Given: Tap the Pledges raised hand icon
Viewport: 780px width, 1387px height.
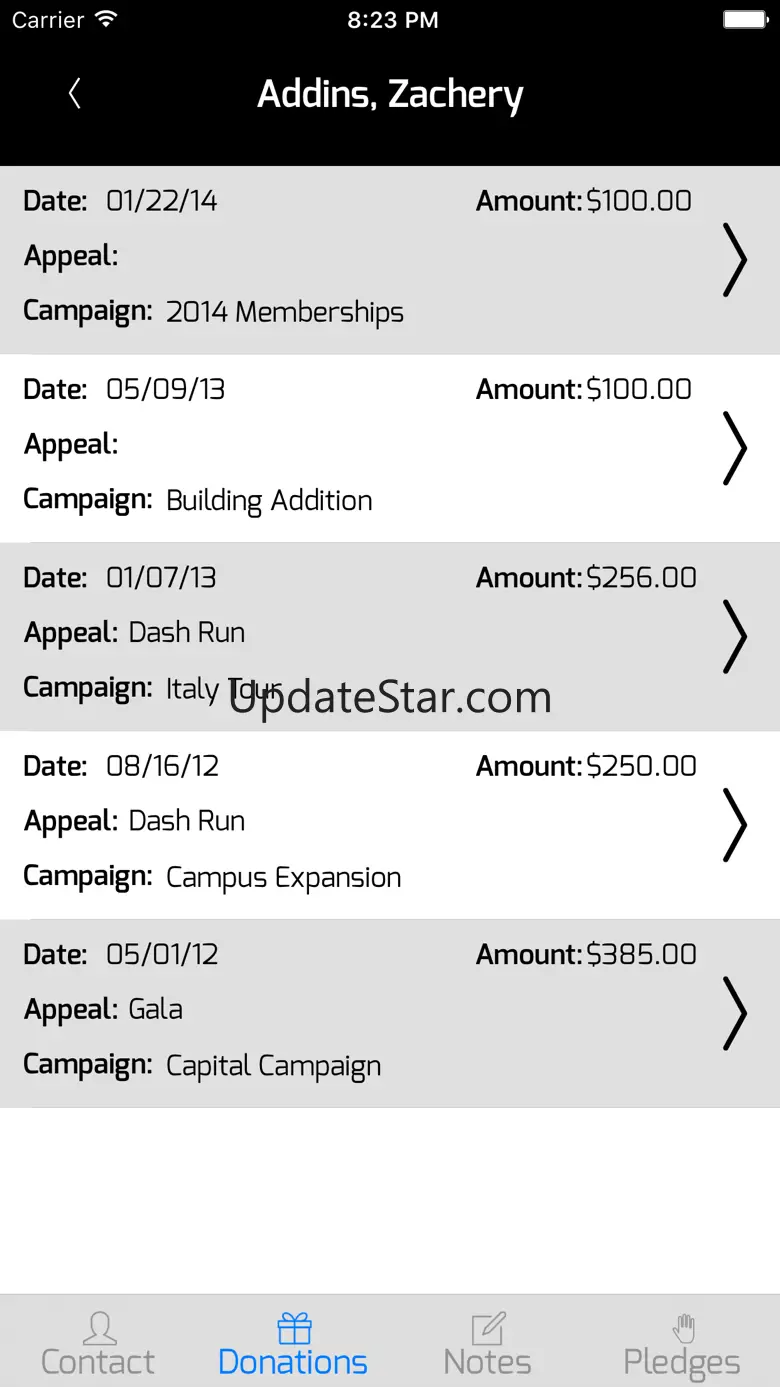Looking at the screenshot, I should click(684, 1328).
